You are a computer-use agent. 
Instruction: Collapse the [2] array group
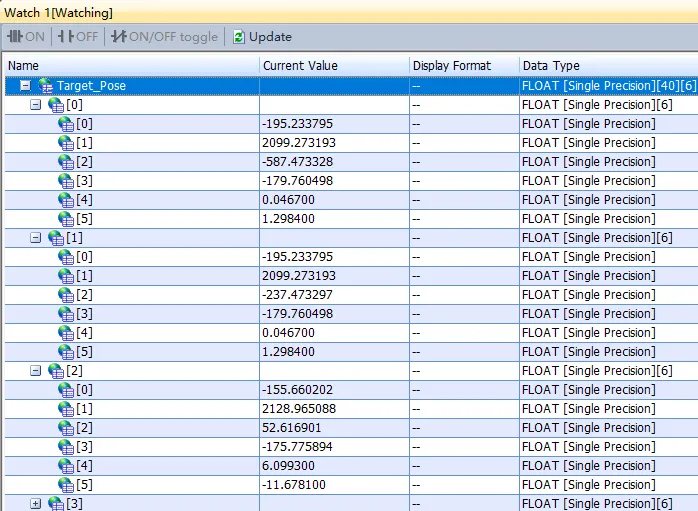coord(35,371)
